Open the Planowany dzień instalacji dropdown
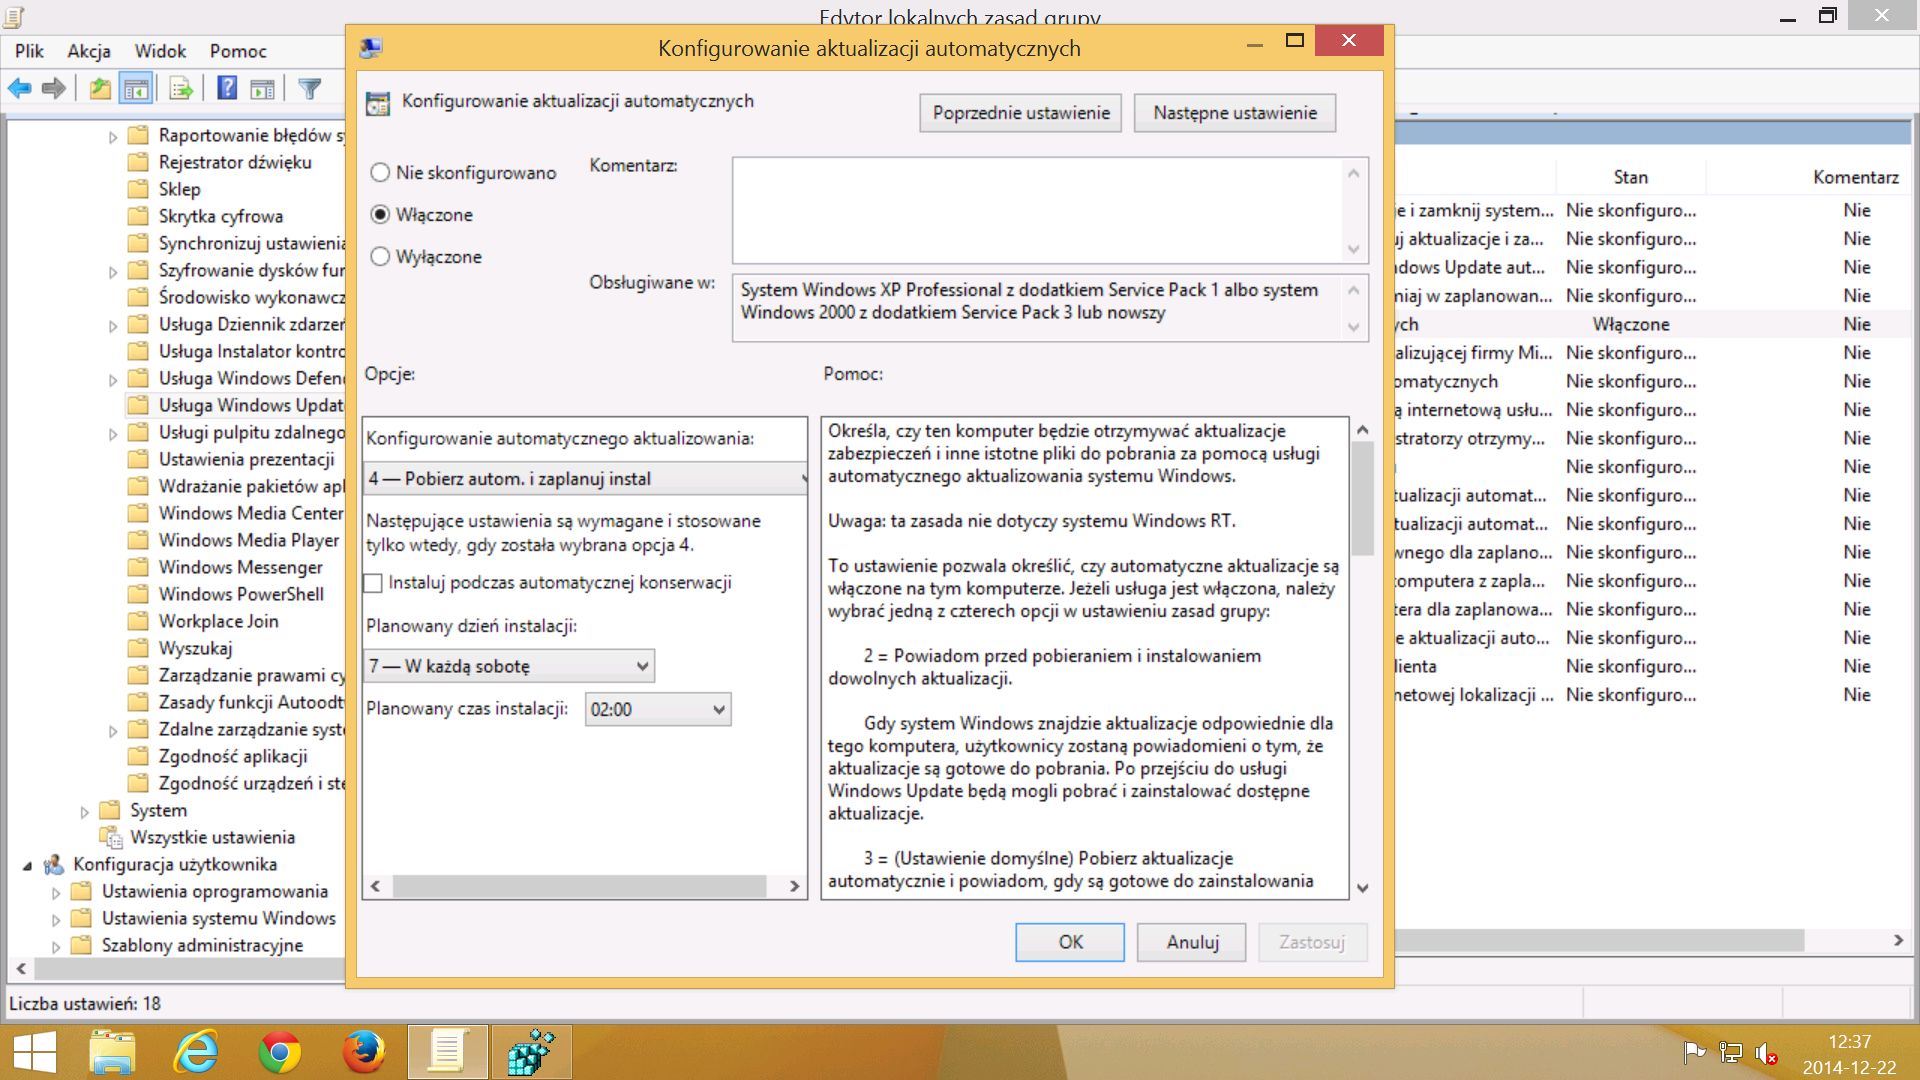1920x1080 pixels. click(x=510, y=666)
